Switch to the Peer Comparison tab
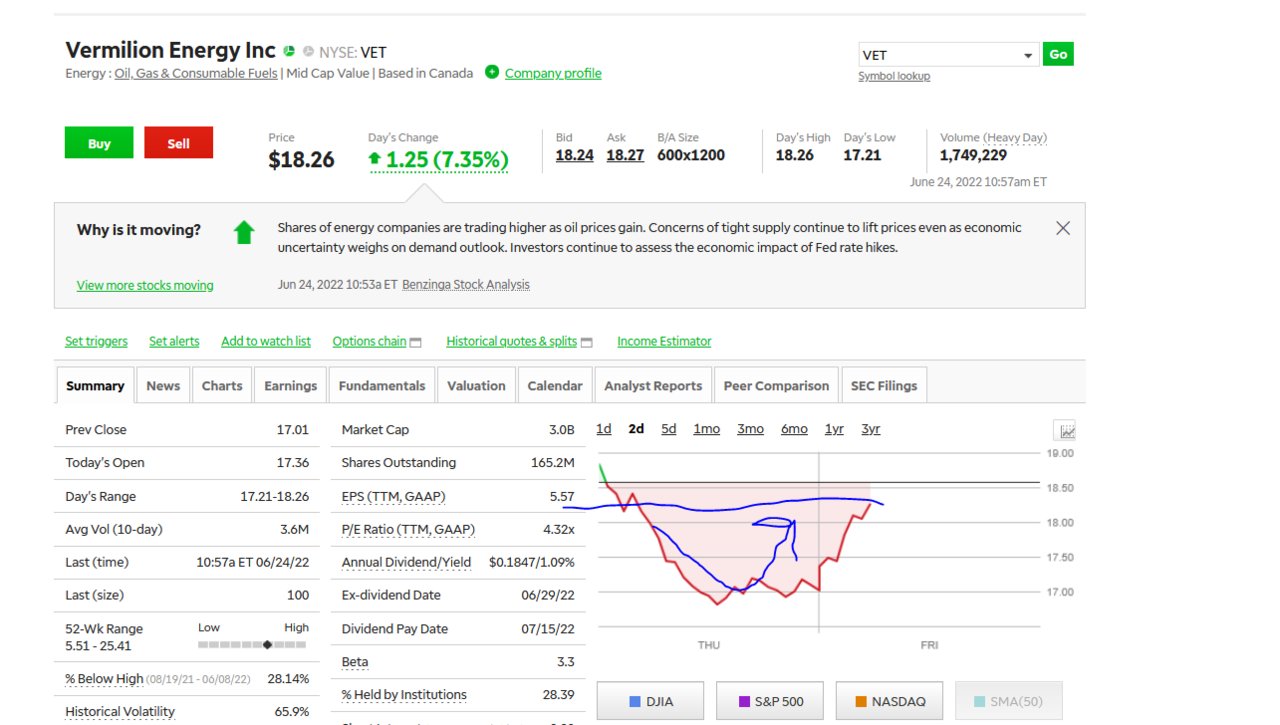Viewport: 1280px width, 725px height. point(776,385)
